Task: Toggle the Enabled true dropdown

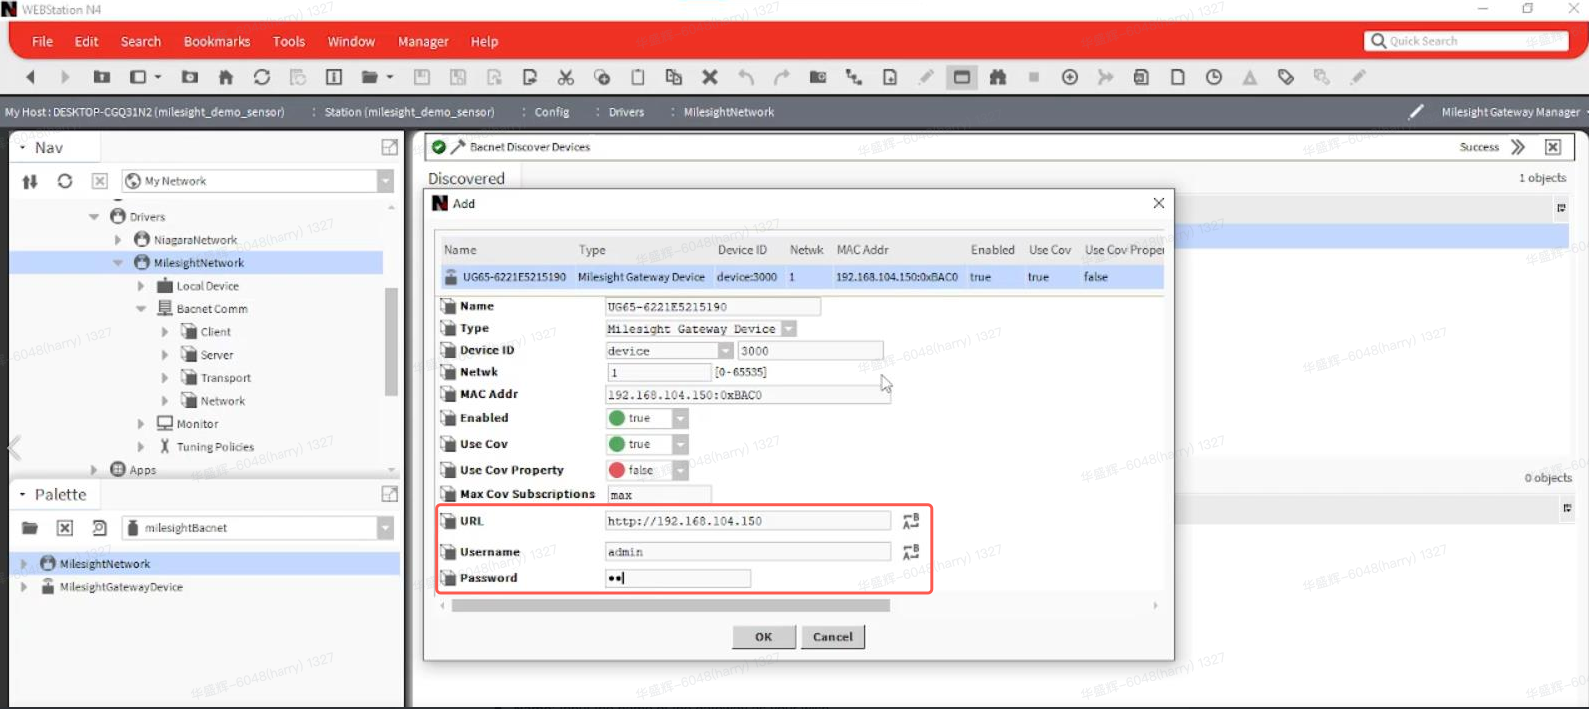Action: point(680,418)
